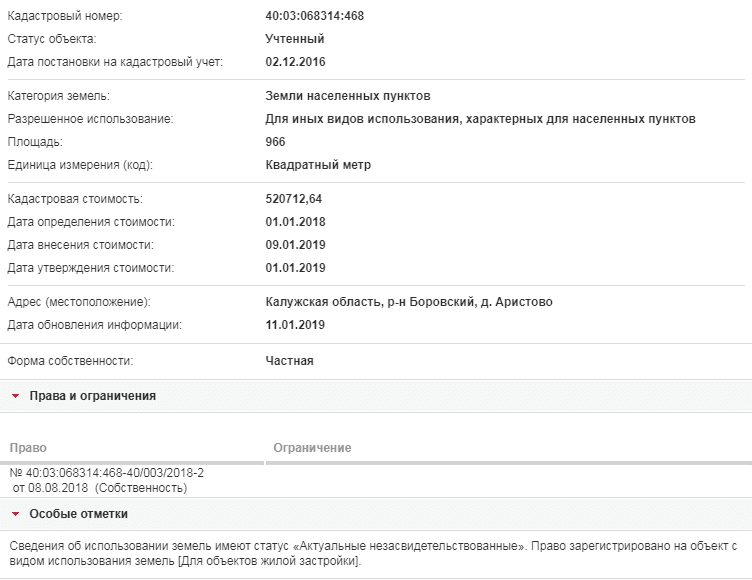This screenshot has width=752, height=580.
Task: Click the registration date 02.12.2016
Action: pyautogui.click(x=295, y=62)
